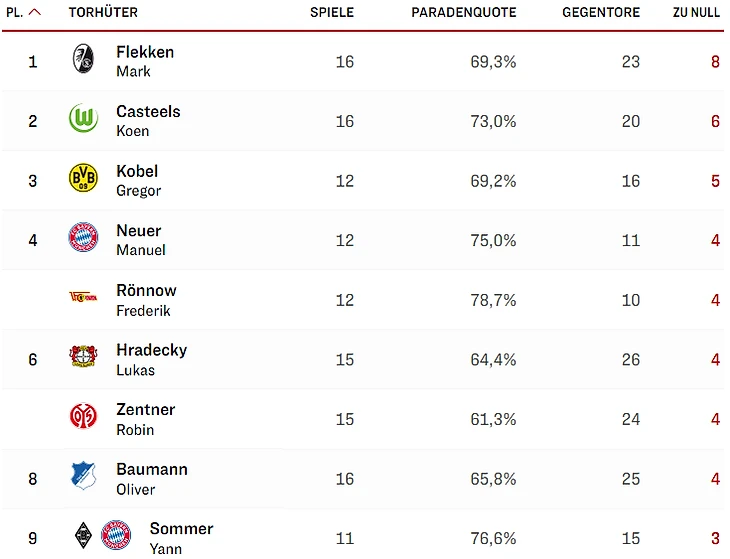Click Union Berlin logo beside Rönnow
Image resolution: width=730 pixels, height=559 pixels.
pos(83,298)
